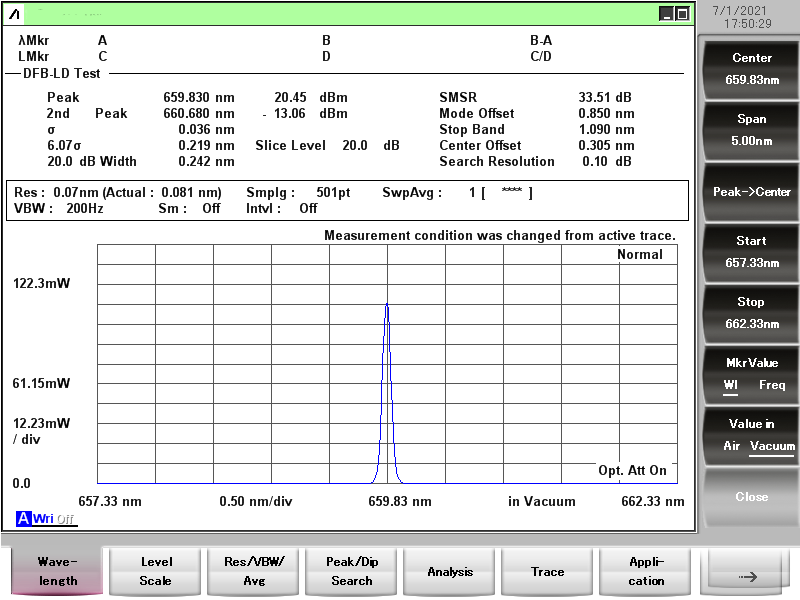This screenshot has width=800, height=600.
Task: Click the blue spectrum peak on graph
Action: [x=387, y=304]
